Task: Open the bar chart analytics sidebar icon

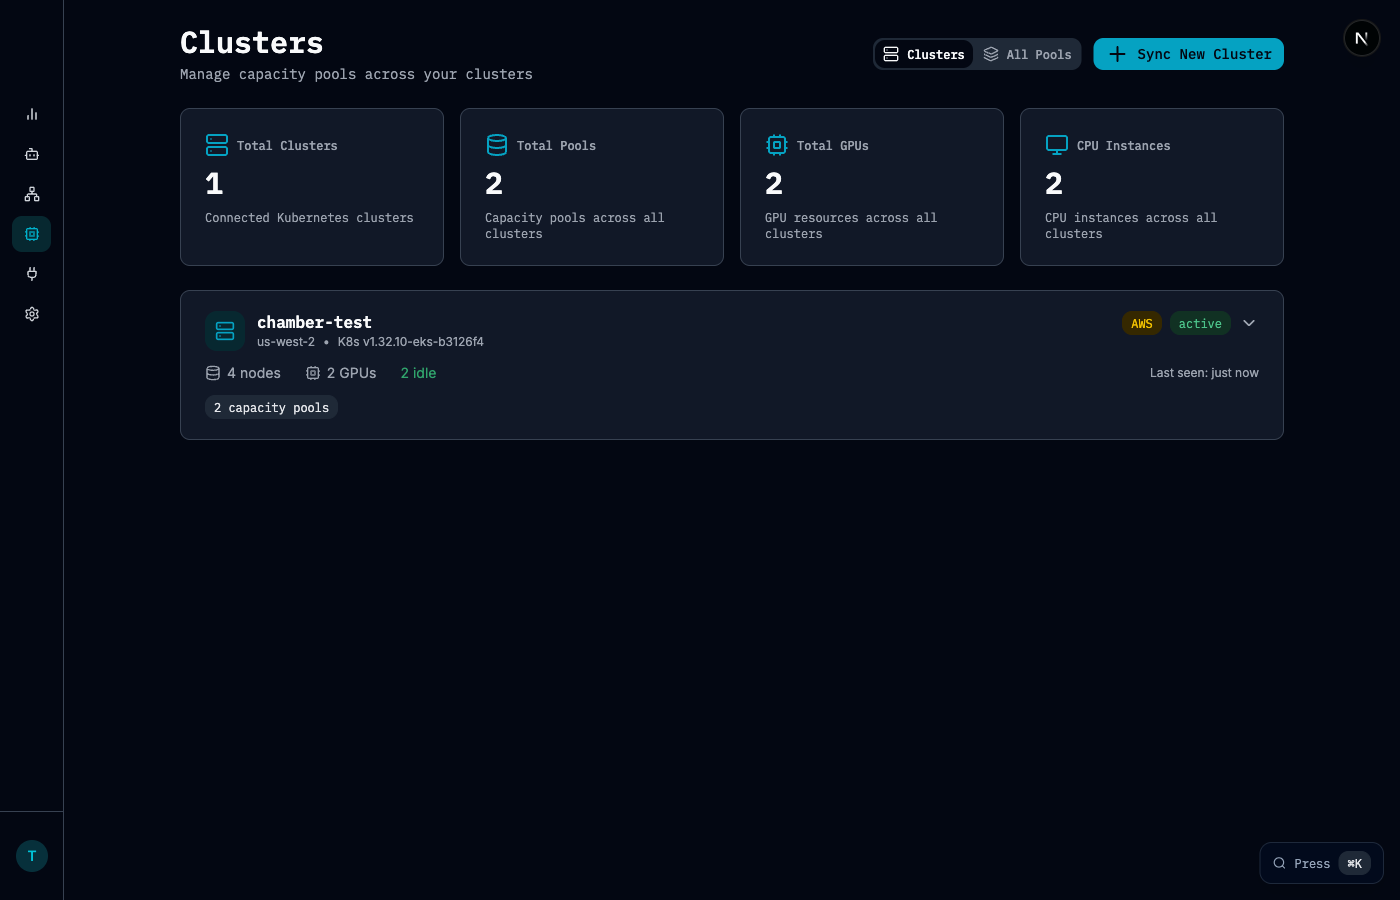Action: [x=32, y=114]
